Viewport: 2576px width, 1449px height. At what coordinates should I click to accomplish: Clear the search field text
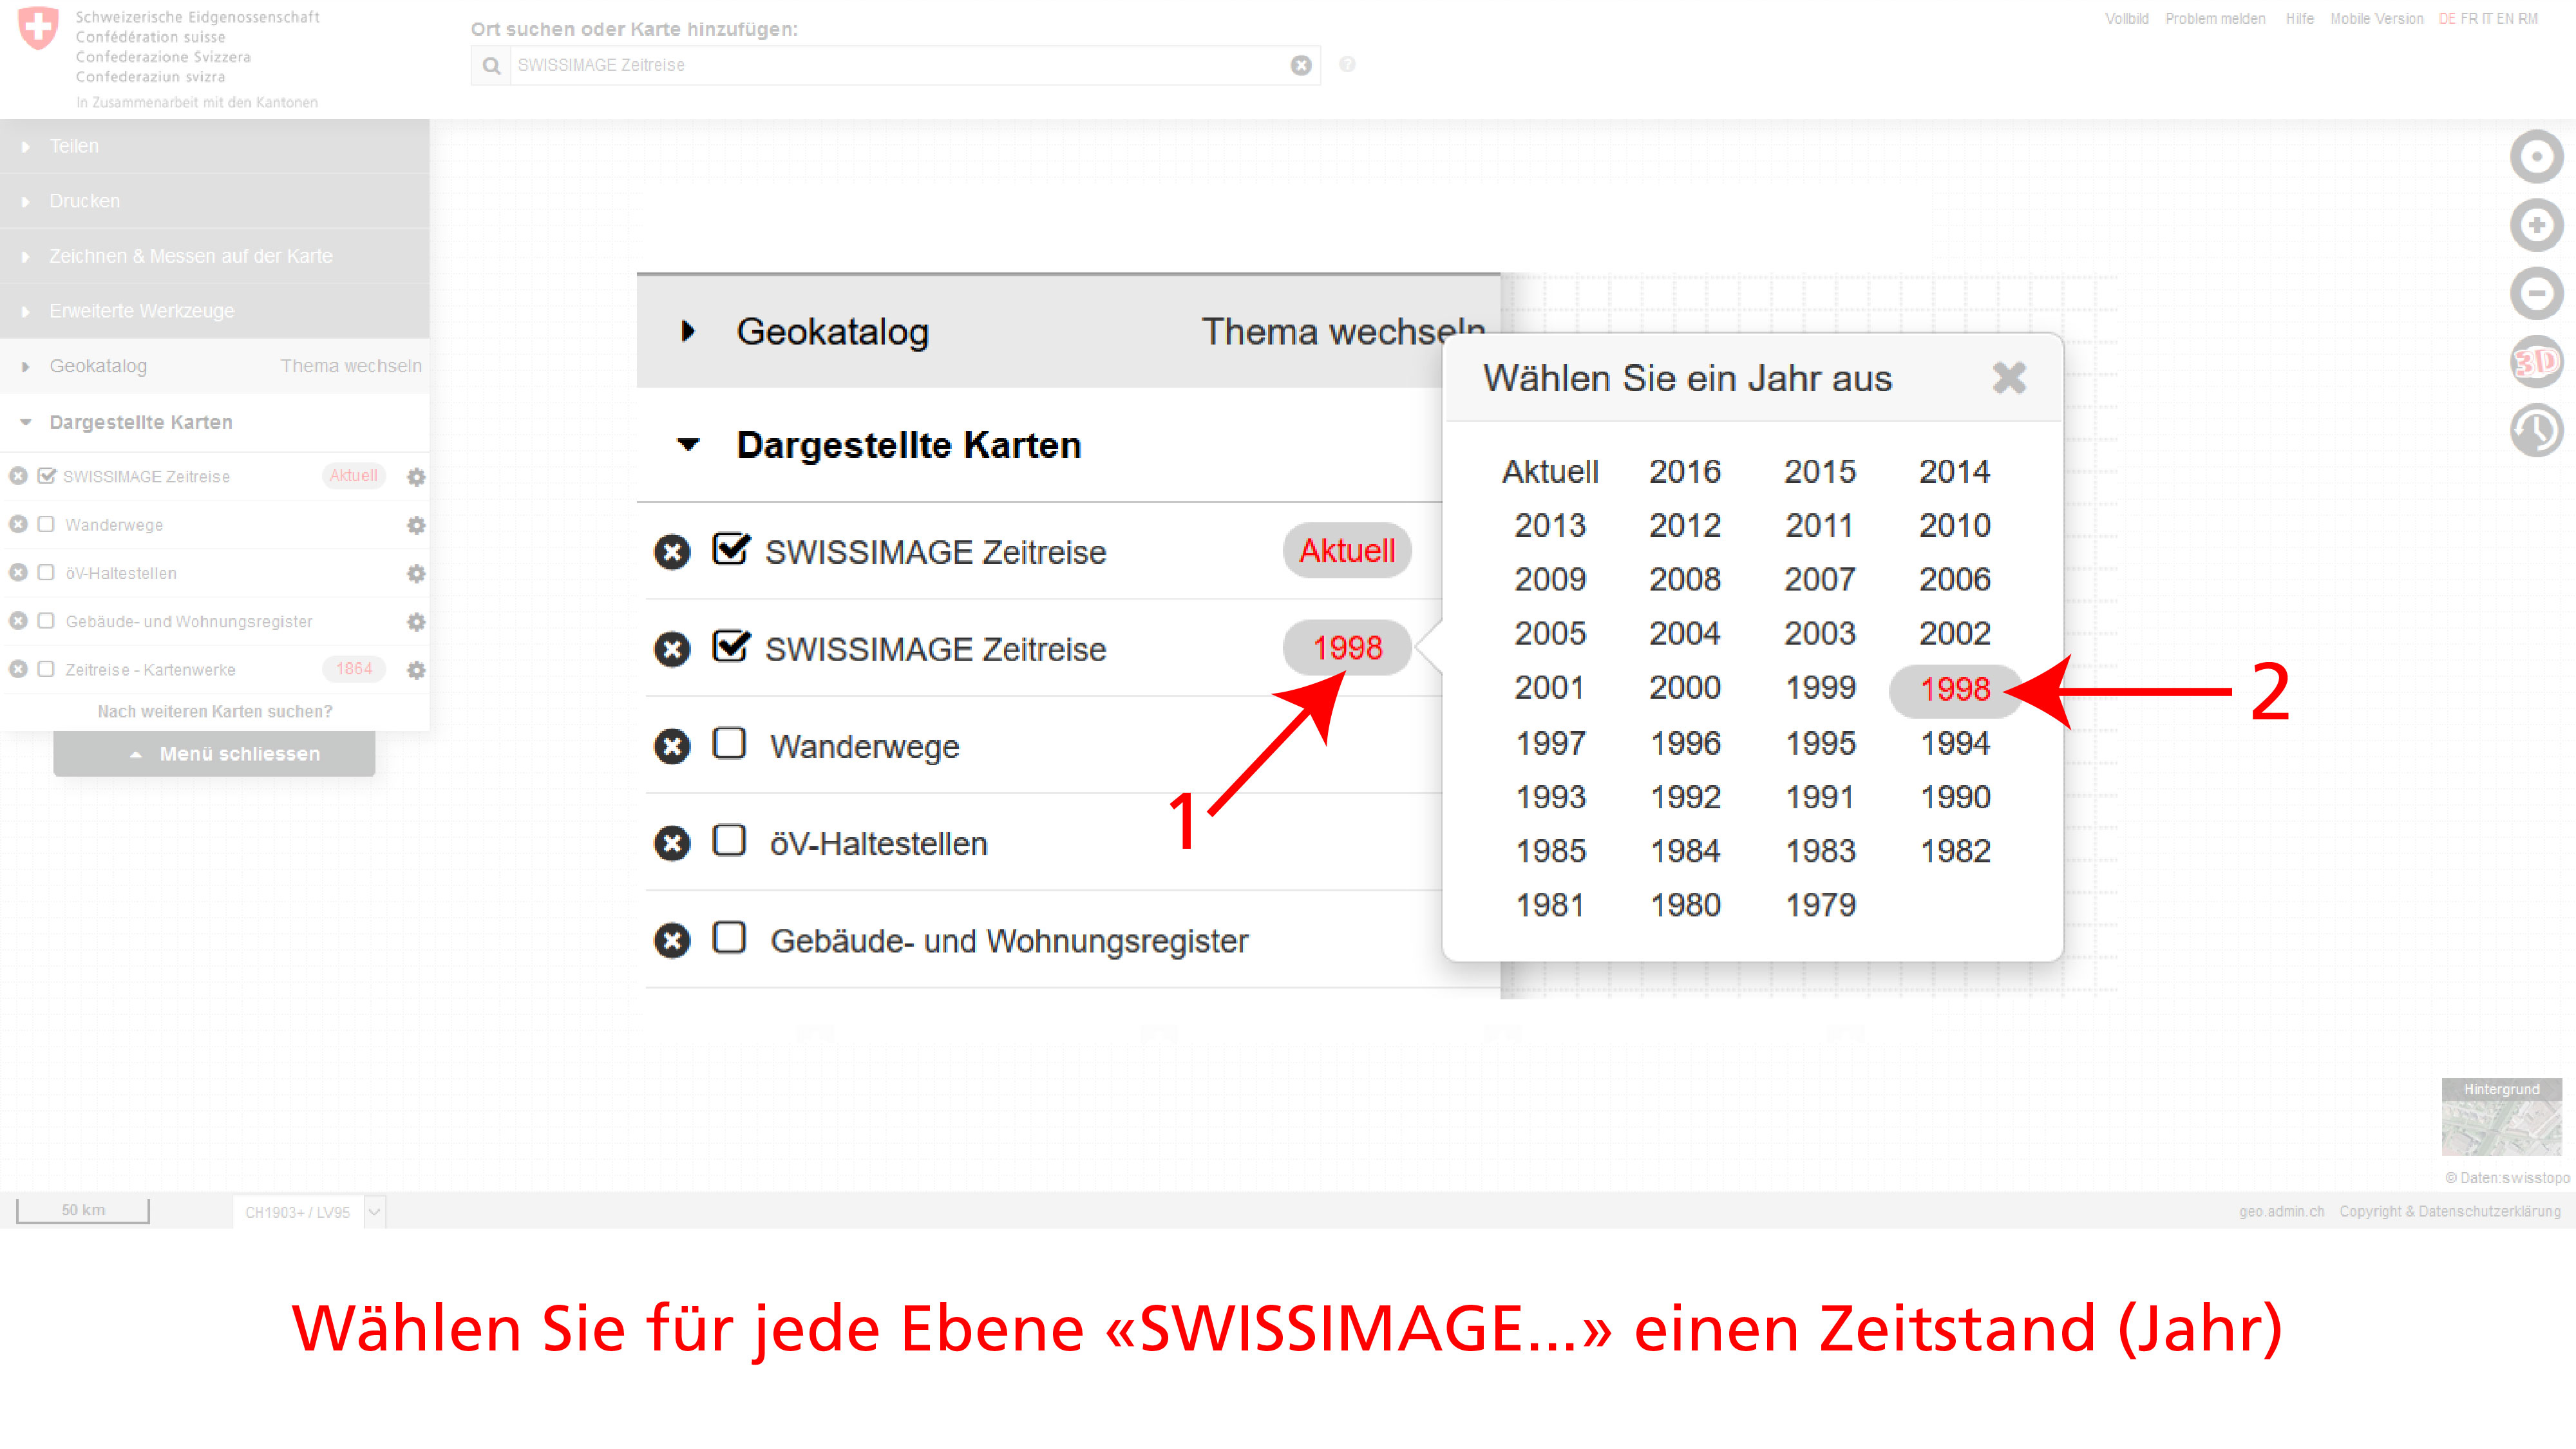pyautogui.click(x=1300, y=65)
